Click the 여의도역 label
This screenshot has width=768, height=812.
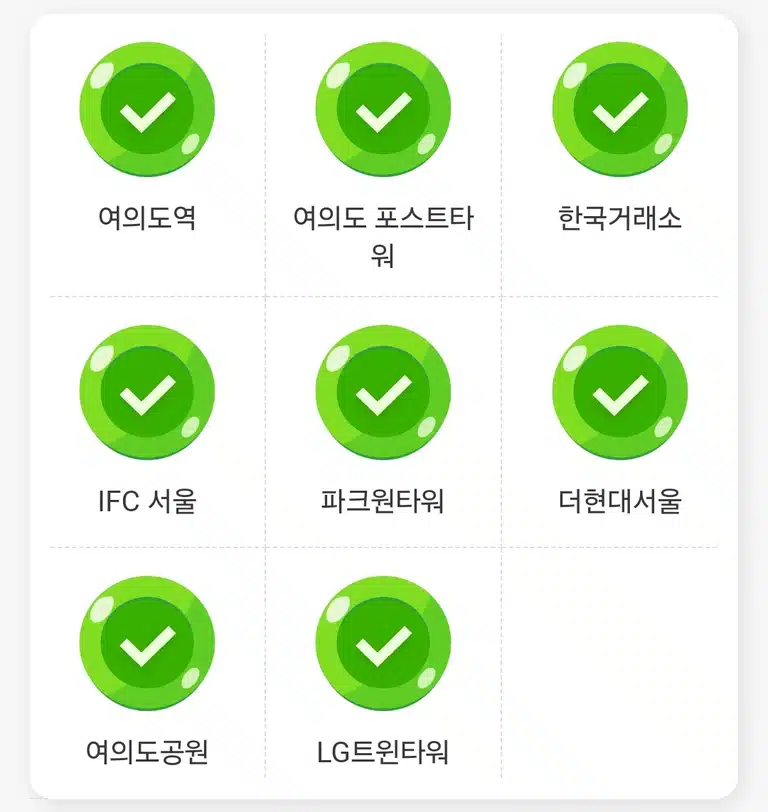pos(147,218)
